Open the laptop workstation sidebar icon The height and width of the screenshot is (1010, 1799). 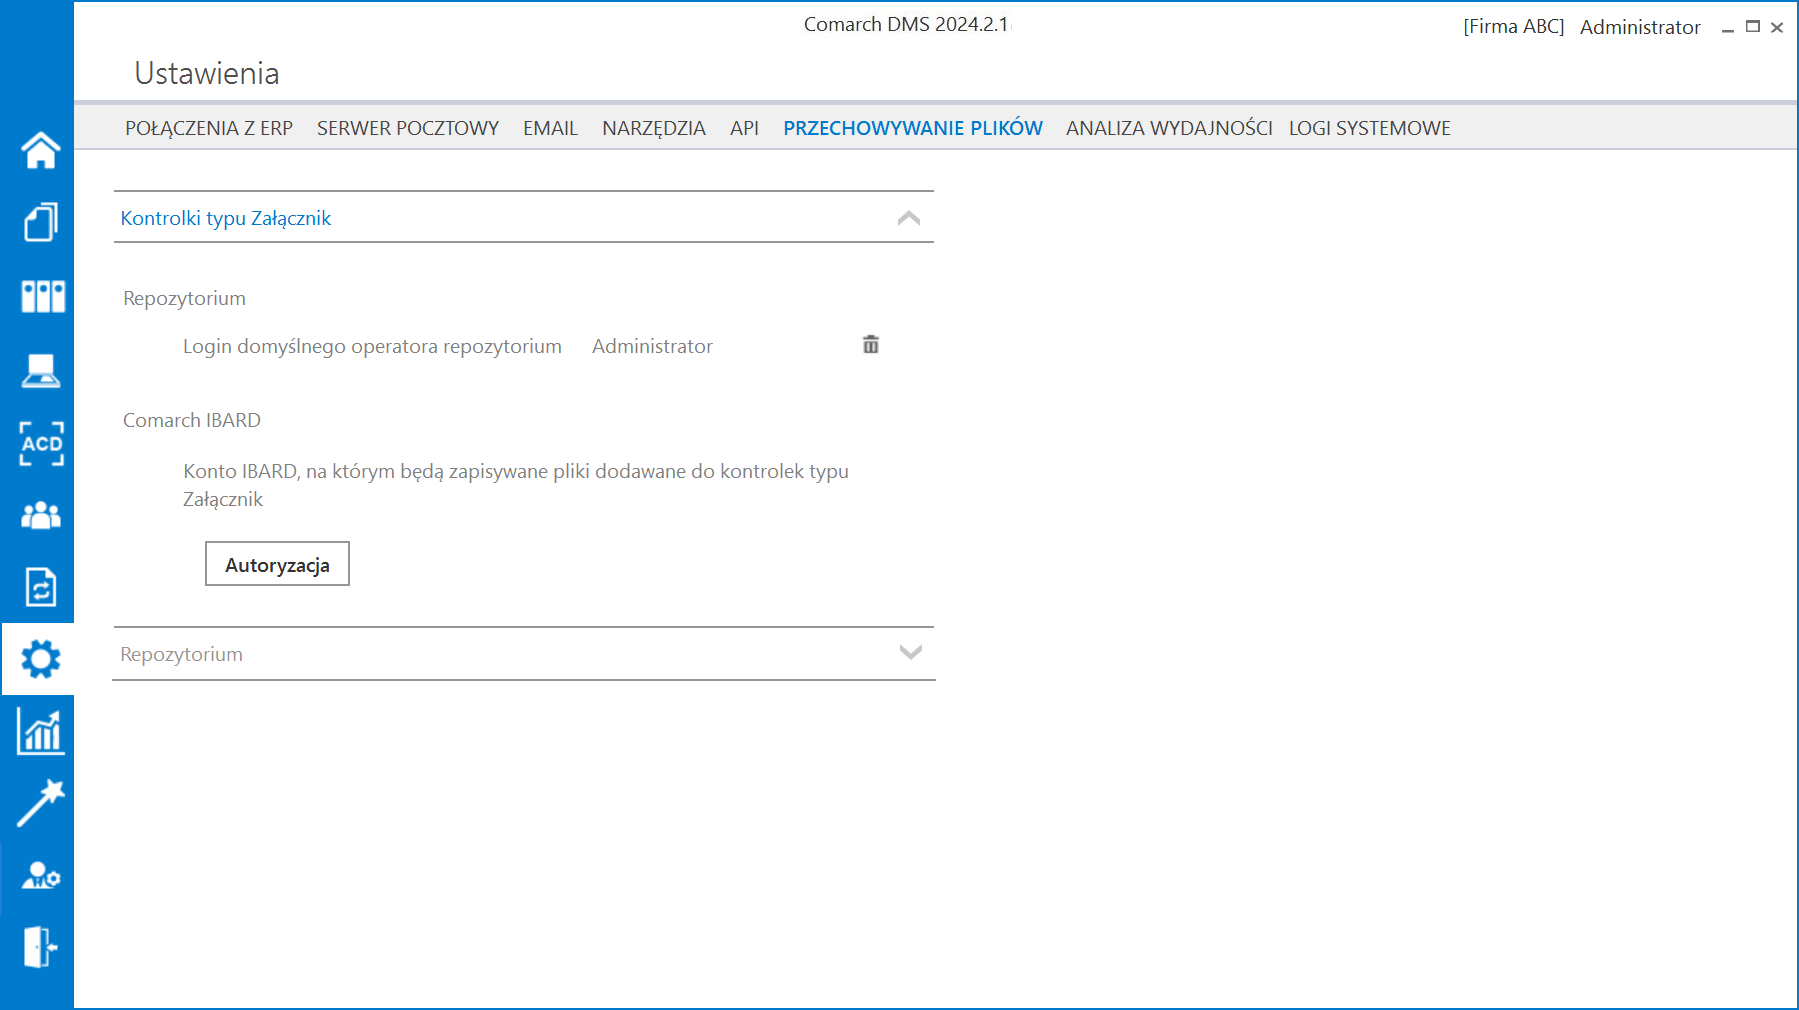pos(41,370)
